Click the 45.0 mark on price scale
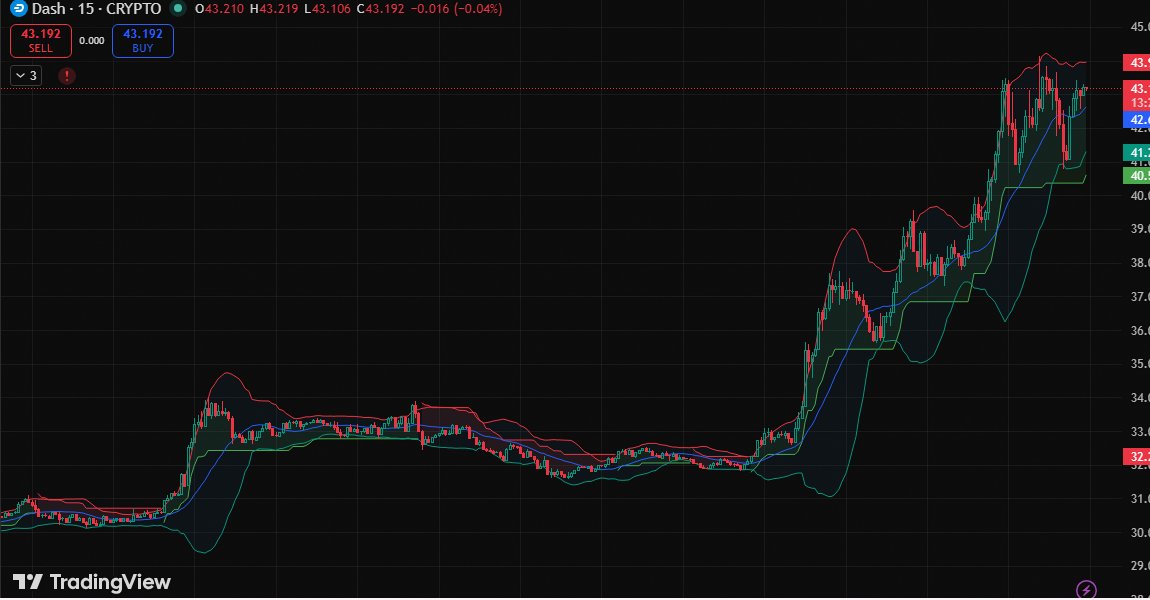The width and height of the screenshot is (1150, 600). 1138,27
